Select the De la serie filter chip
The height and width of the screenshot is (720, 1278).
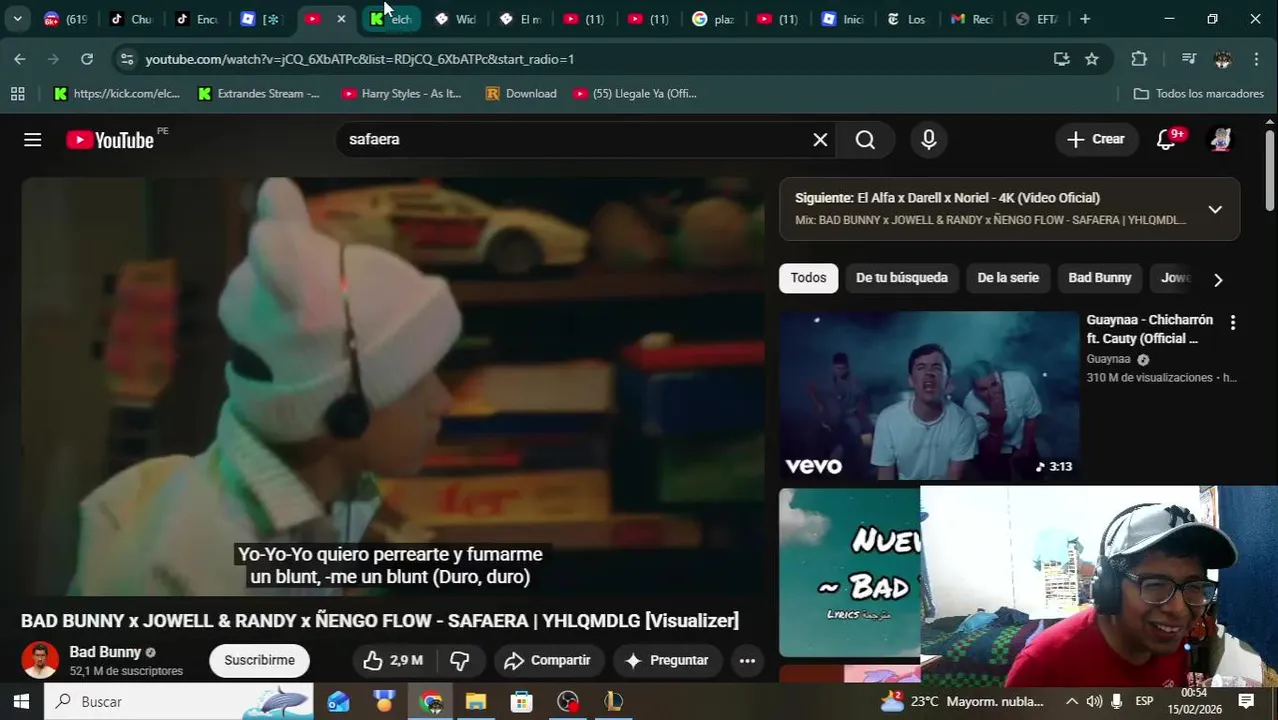1008,278
